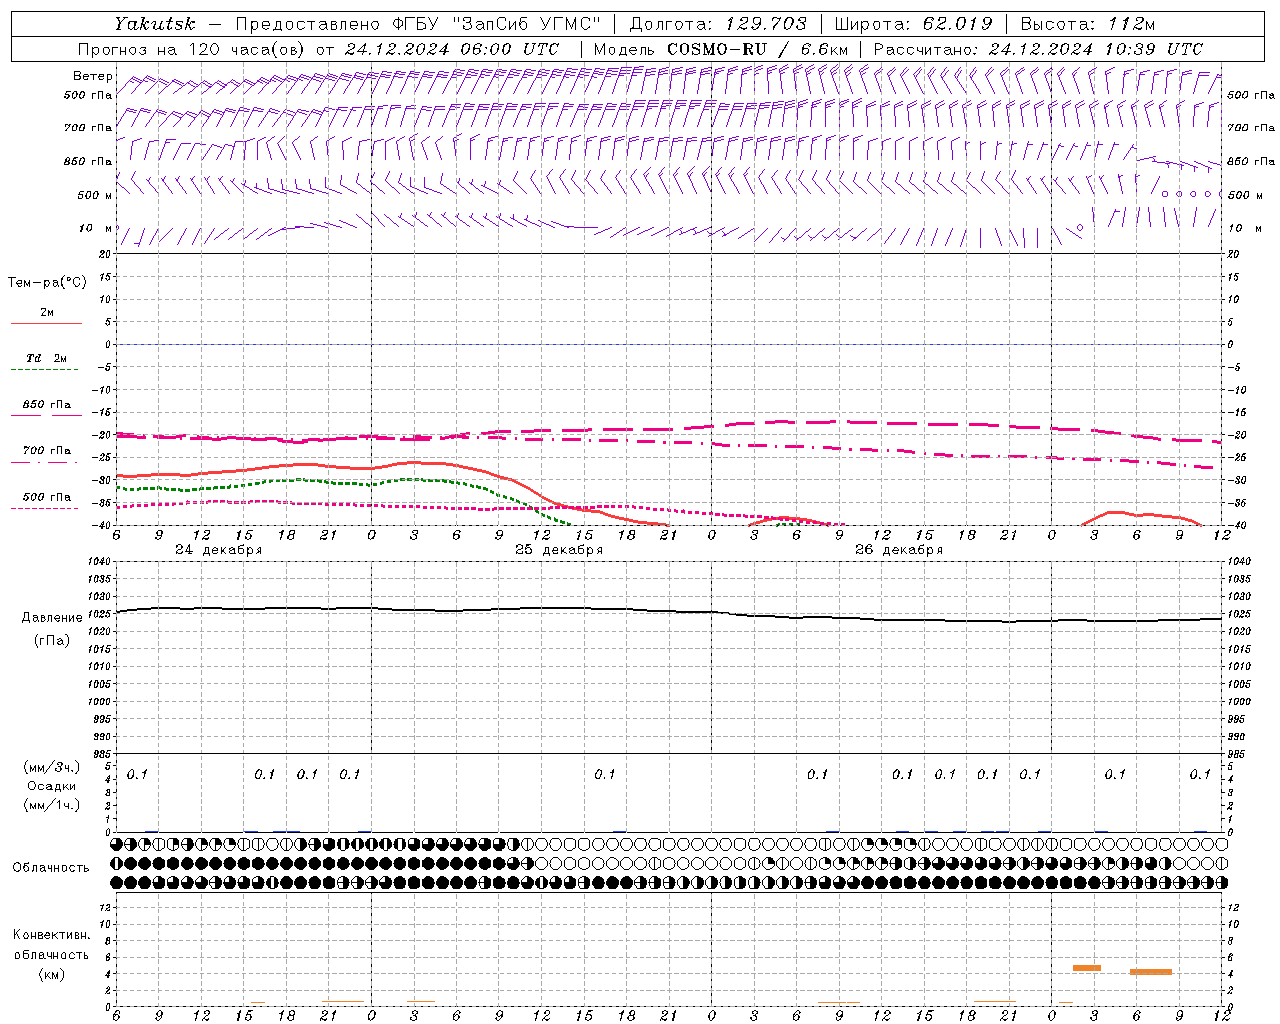The height and width of the screenshot is (1024, 1280).
Task: Click the '2м' temperature legend entry
Action: [47, 312]
